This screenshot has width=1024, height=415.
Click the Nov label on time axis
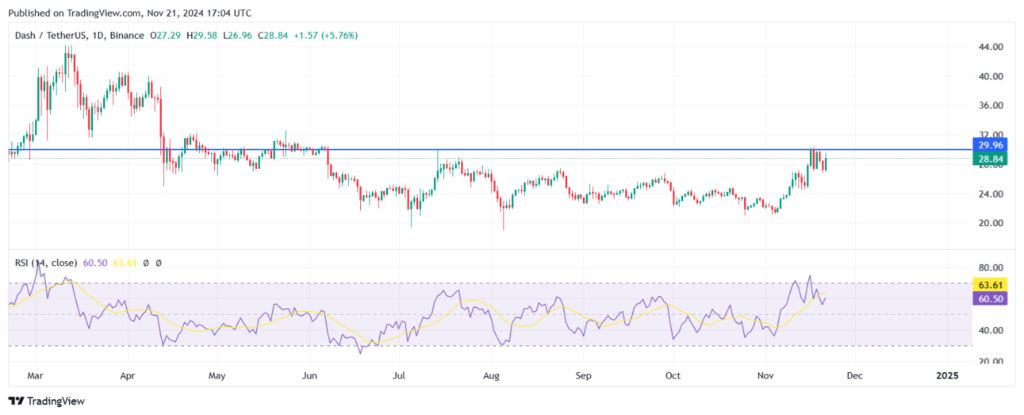[x=763, y=376]
